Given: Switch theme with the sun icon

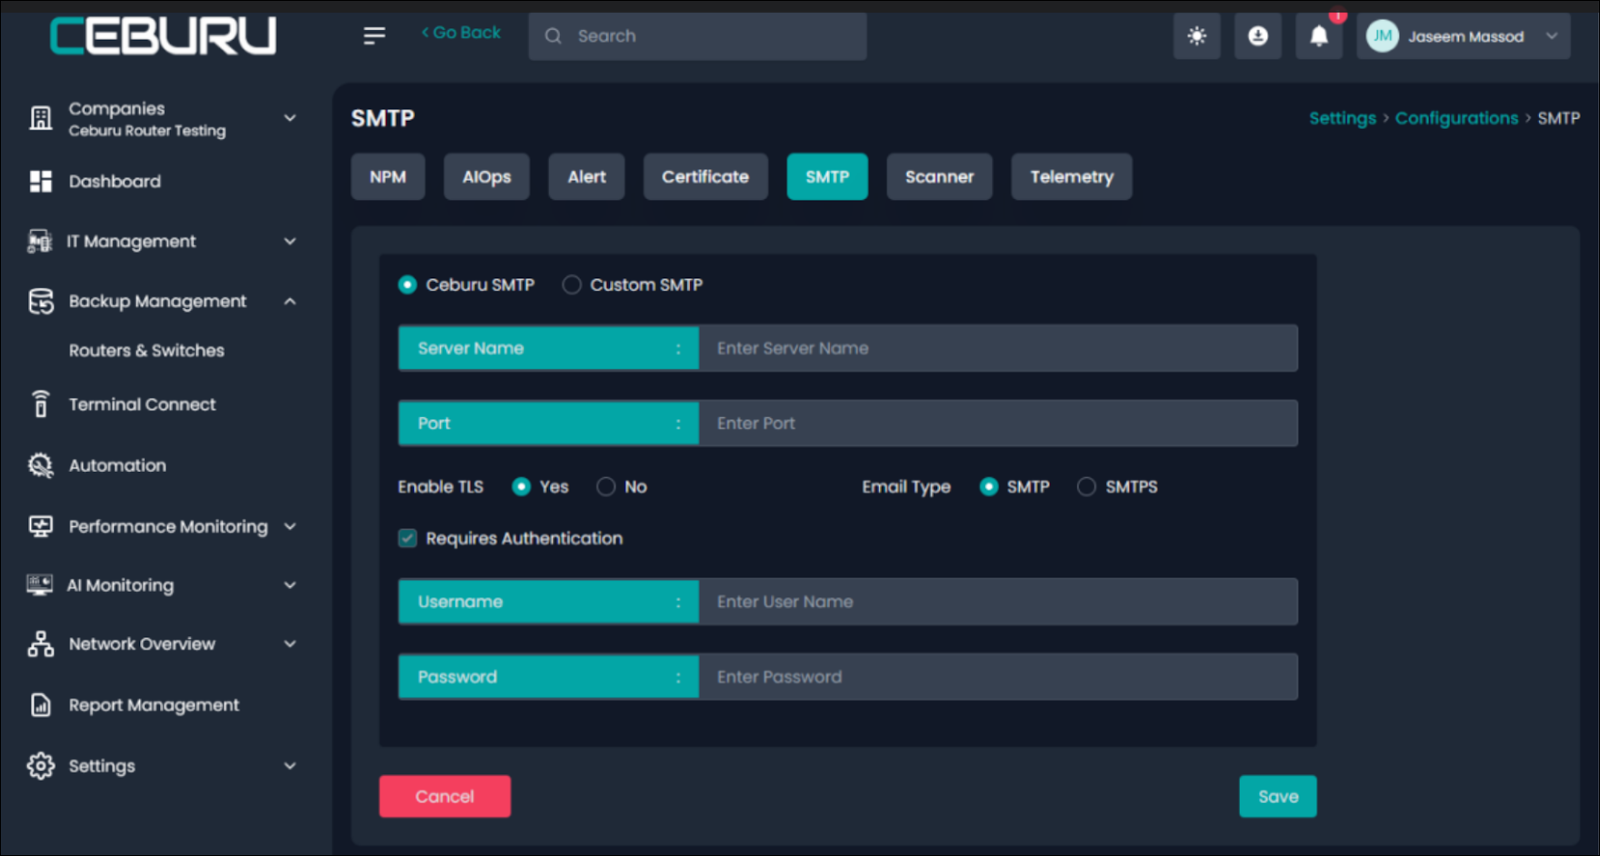Looking at the screenshot, I should (1196, 36).
